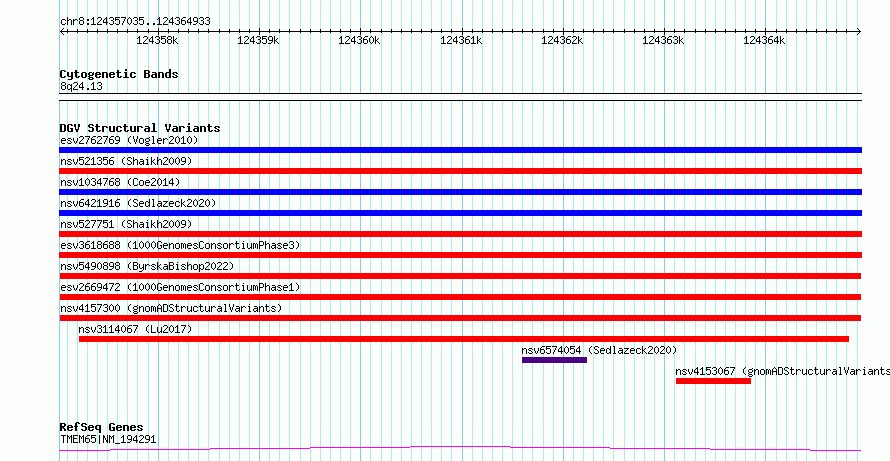Click the esv2762769 (Vogler2010) blue variant bar
The height and width of the screenshot is (461, 890).
(460, 150)
